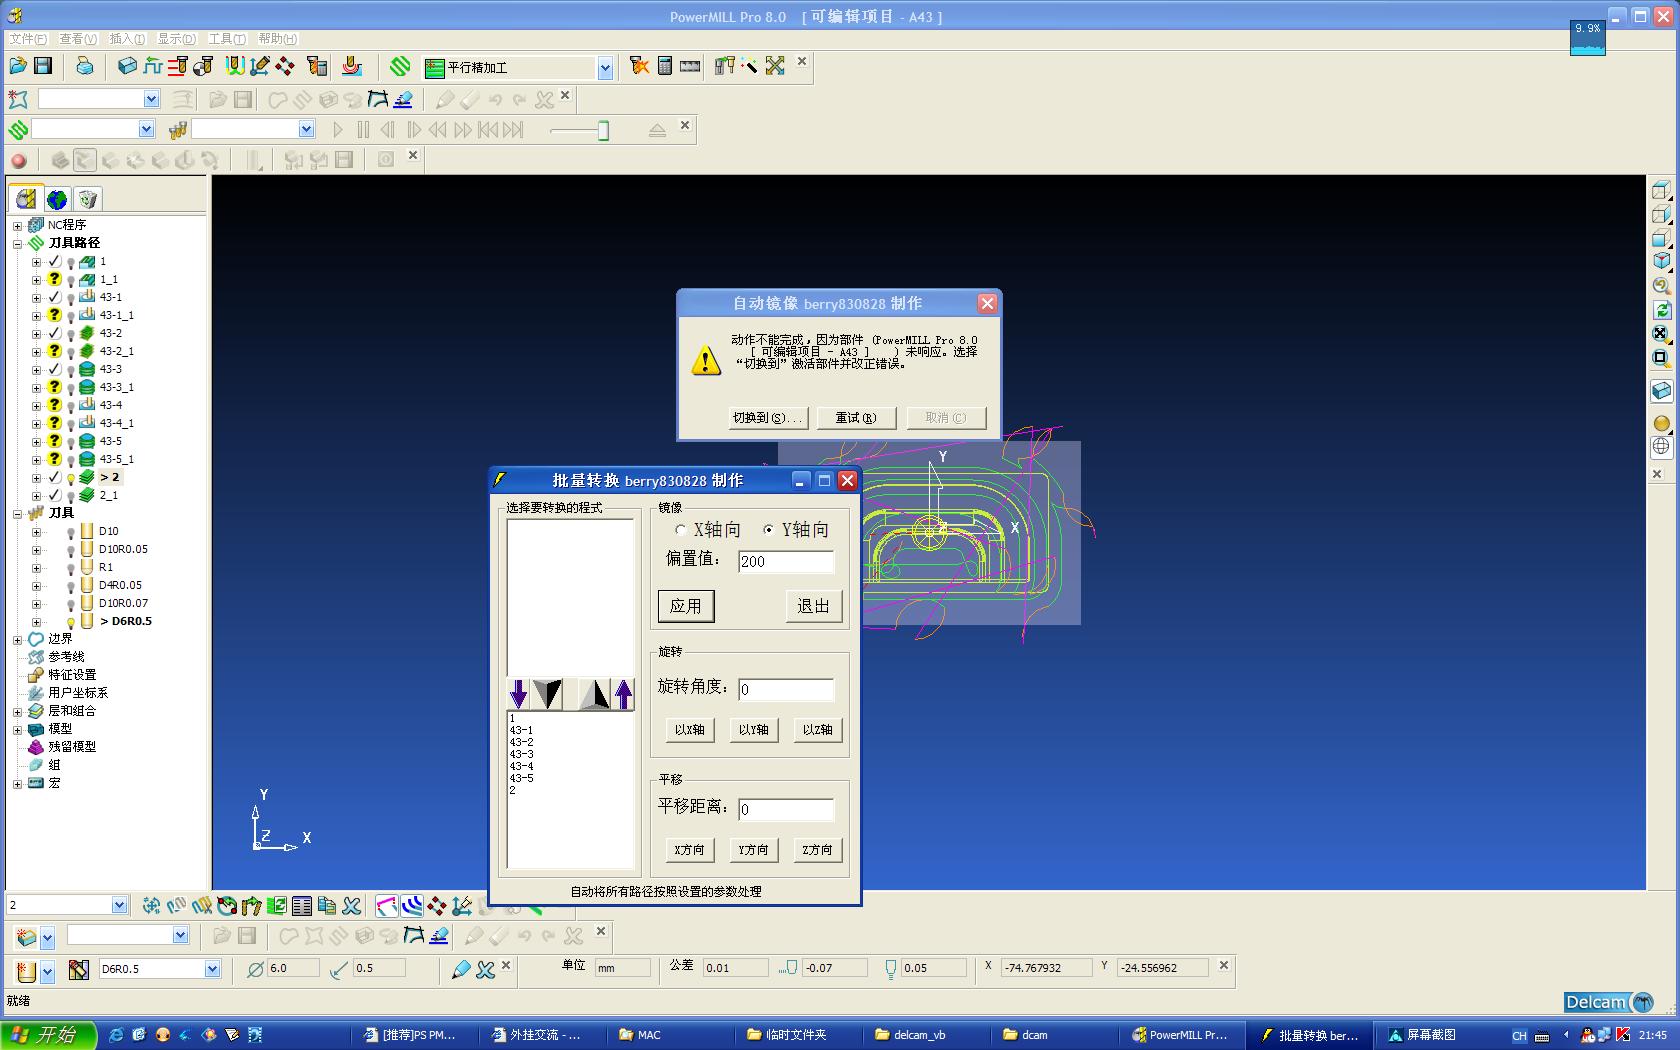Open toolpath strategies green icon

coord(400,66)
